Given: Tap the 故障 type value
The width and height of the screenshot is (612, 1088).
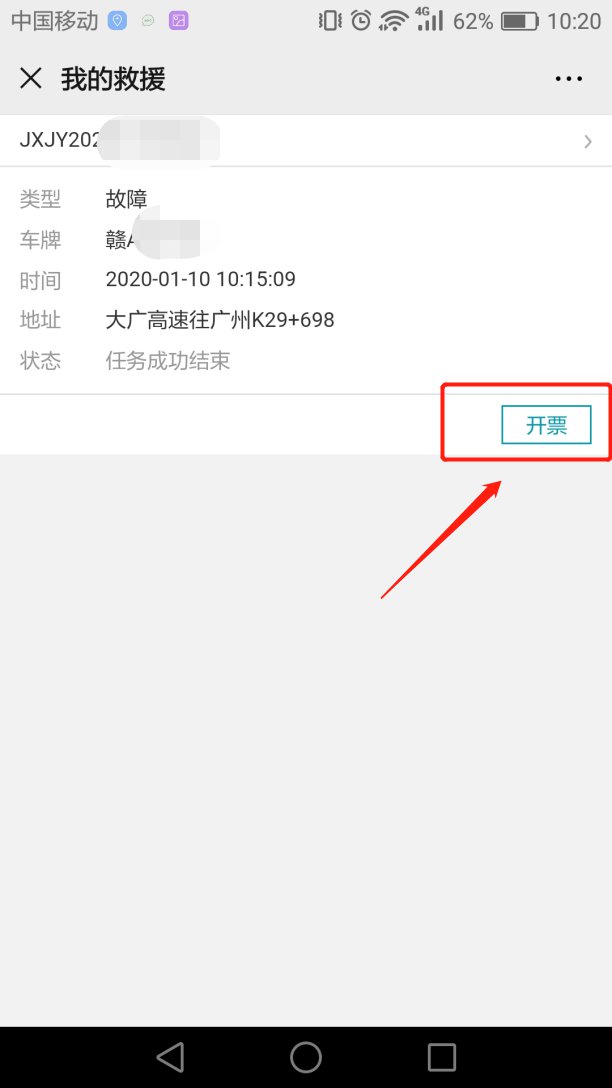Looking at the screenshot, I should click(x=126, y=199).
